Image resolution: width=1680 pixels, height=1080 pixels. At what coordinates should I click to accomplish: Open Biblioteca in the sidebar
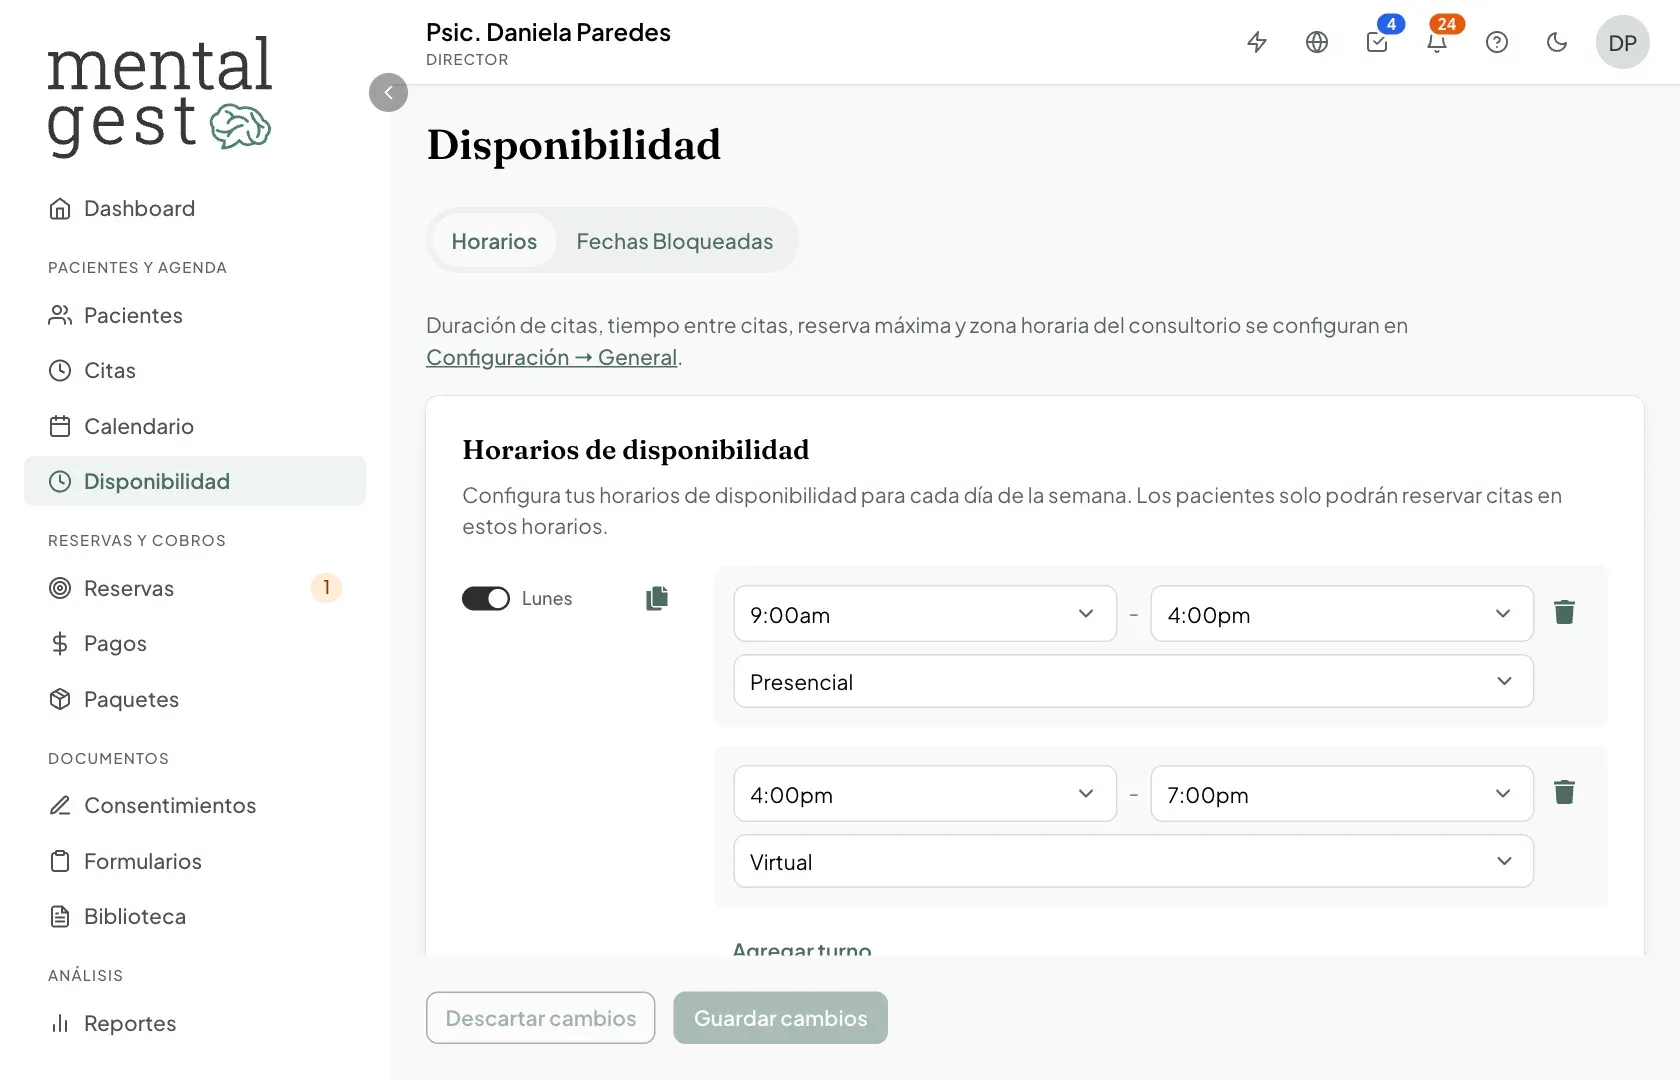pos(195,916)
